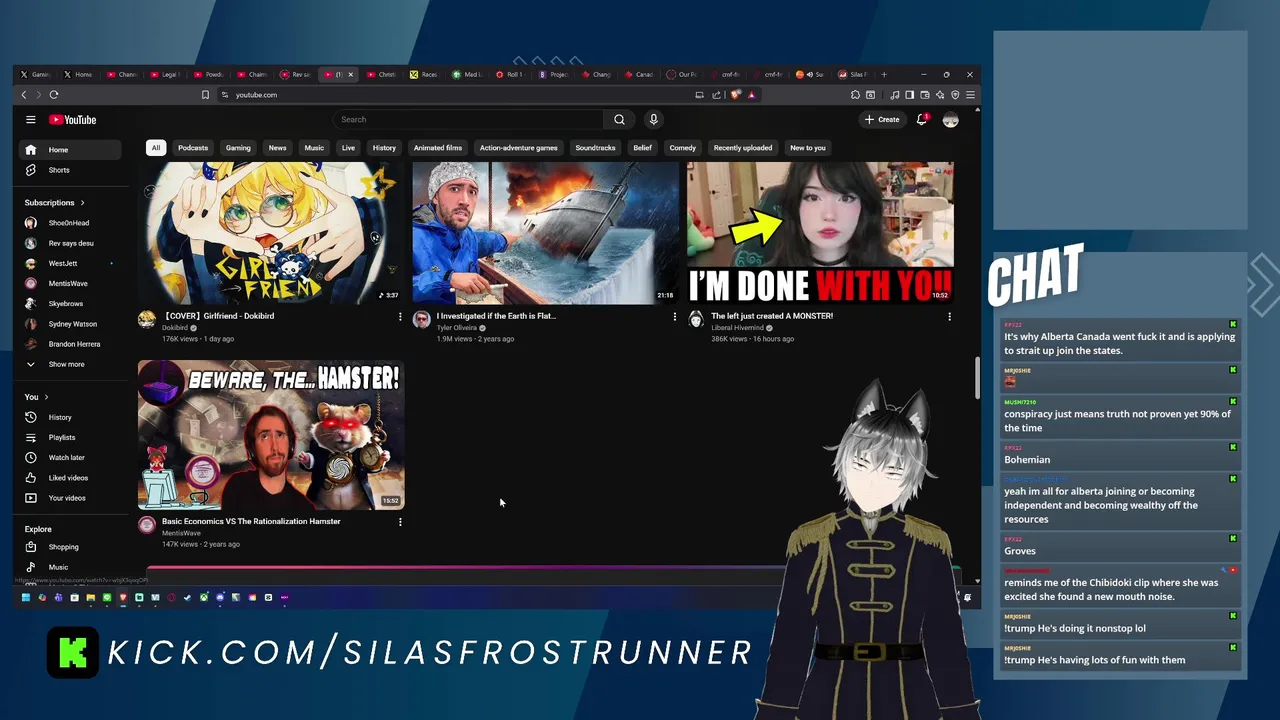The height and width of the screenshot is (720, 1280).
Task: Open Your videos in sidebar
Action: tap(70, 498)
